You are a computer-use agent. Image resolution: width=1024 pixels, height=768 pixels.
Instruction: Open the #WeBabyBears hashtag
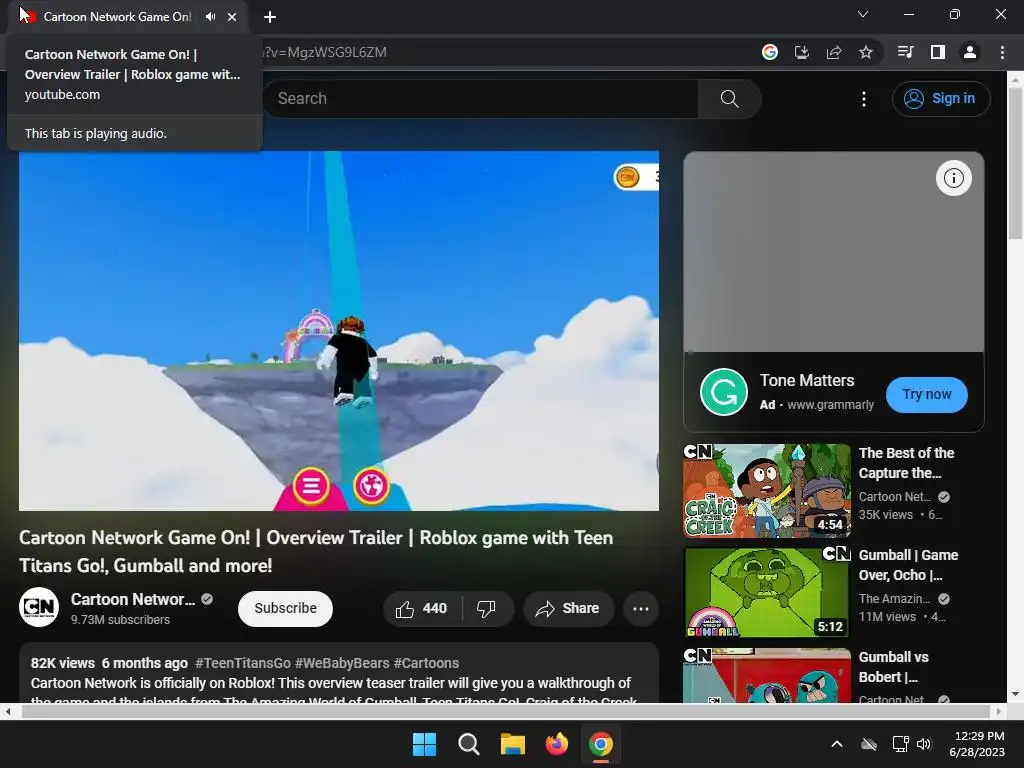tap(342, 663)
